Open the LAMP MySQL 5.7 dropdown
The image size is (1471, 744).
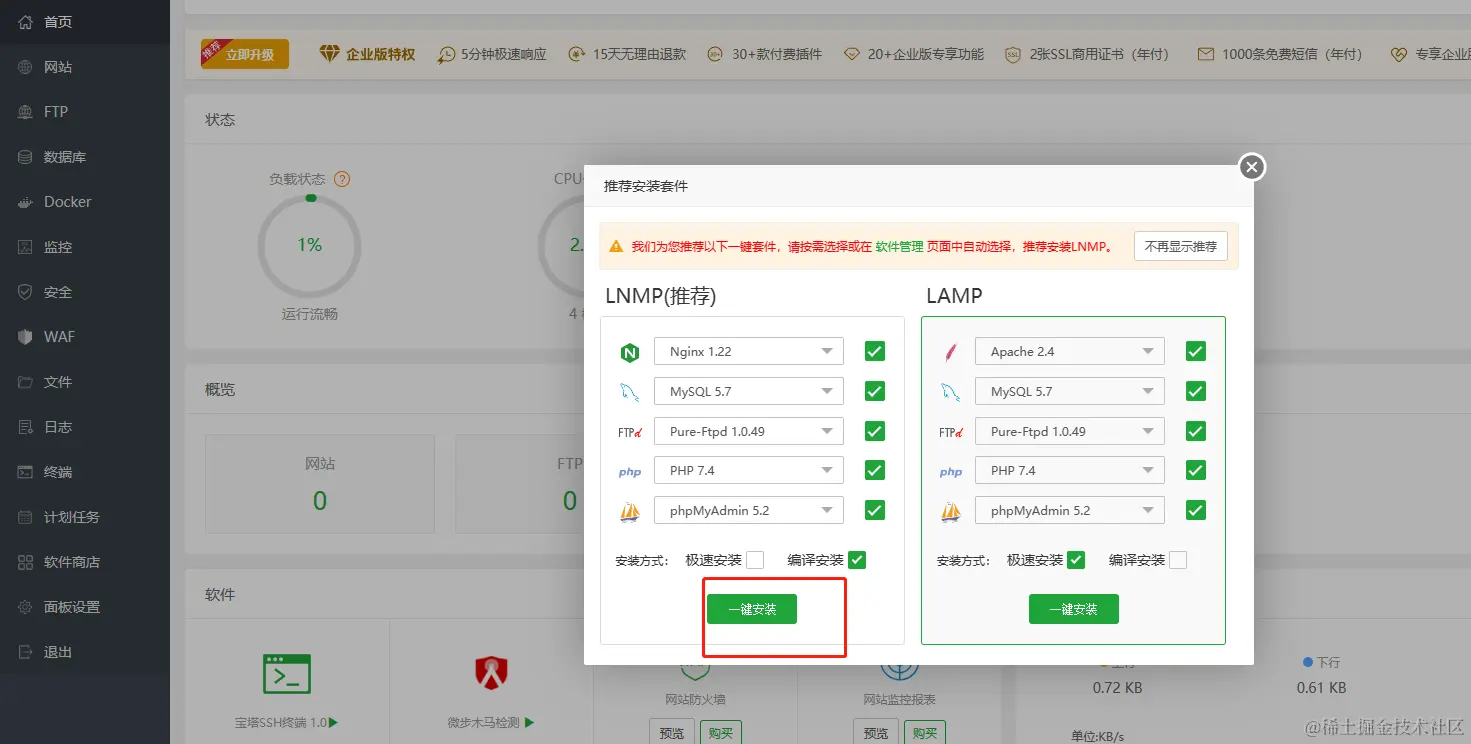1070,391
